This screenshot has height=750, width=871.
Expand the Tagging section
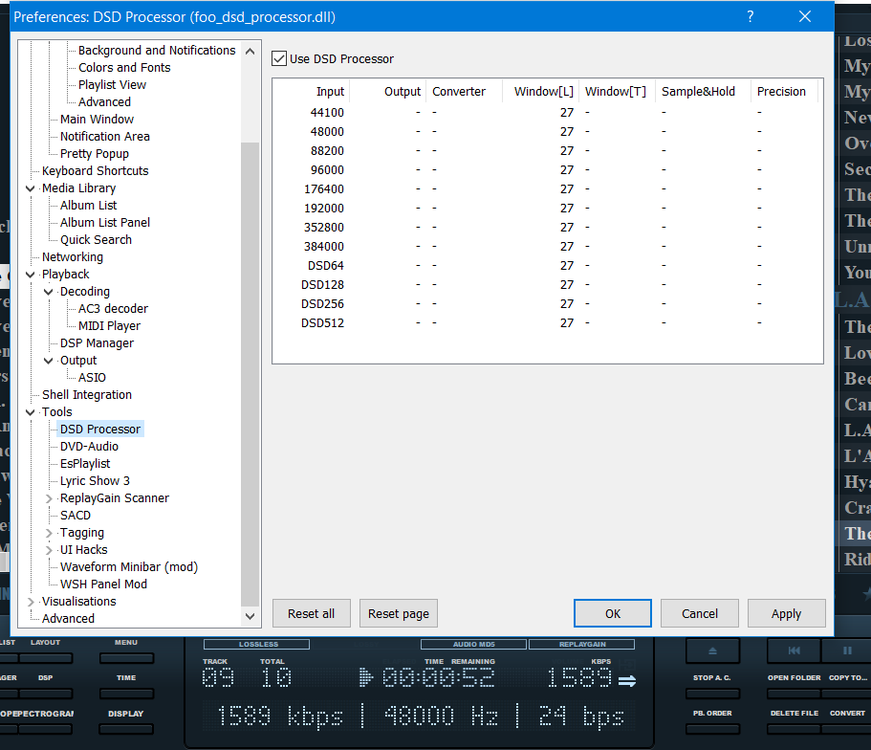pos(48,532)
